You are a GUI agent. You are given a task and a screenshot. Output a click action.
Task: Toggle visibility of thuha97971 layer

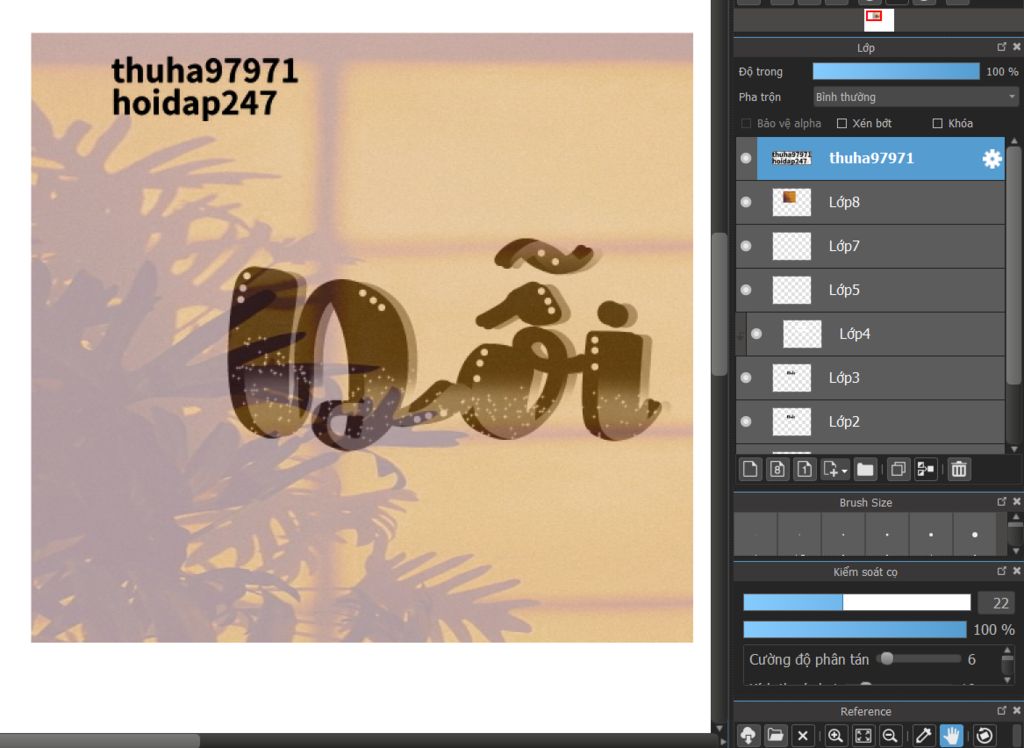coord(746,158)
